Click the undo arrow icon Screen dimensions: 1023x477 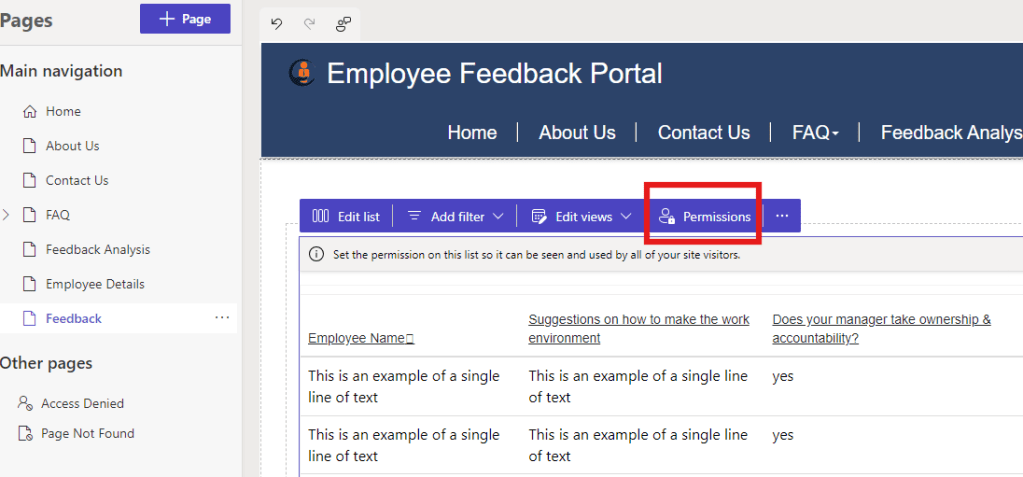tap(277, 23)
